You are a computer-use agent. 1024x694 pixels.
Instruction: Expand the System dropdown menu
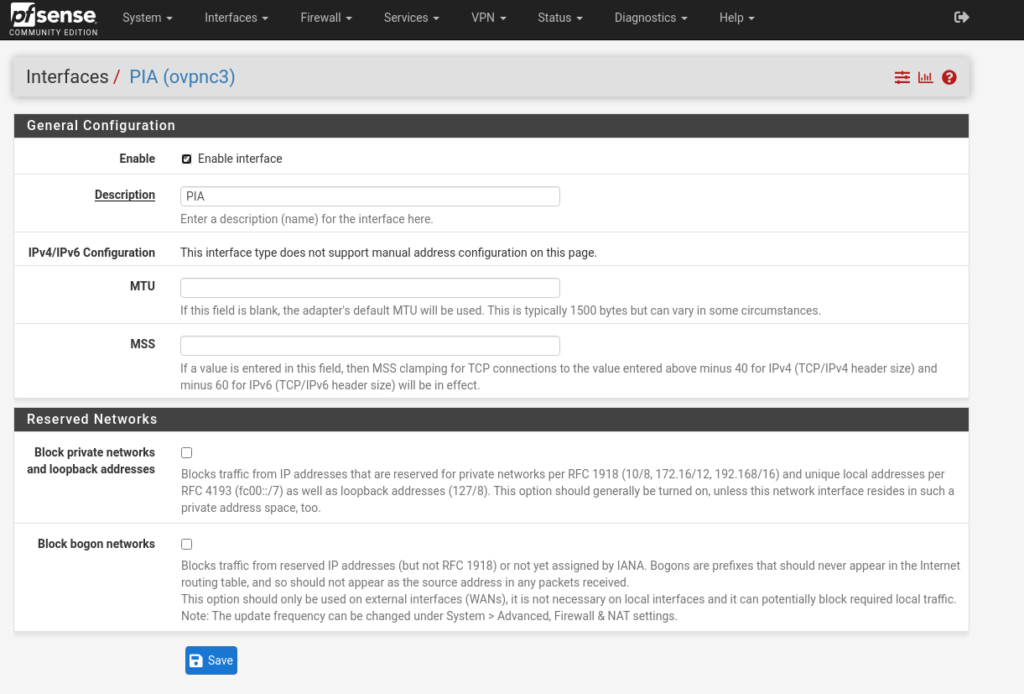click(x=147, y=18)
